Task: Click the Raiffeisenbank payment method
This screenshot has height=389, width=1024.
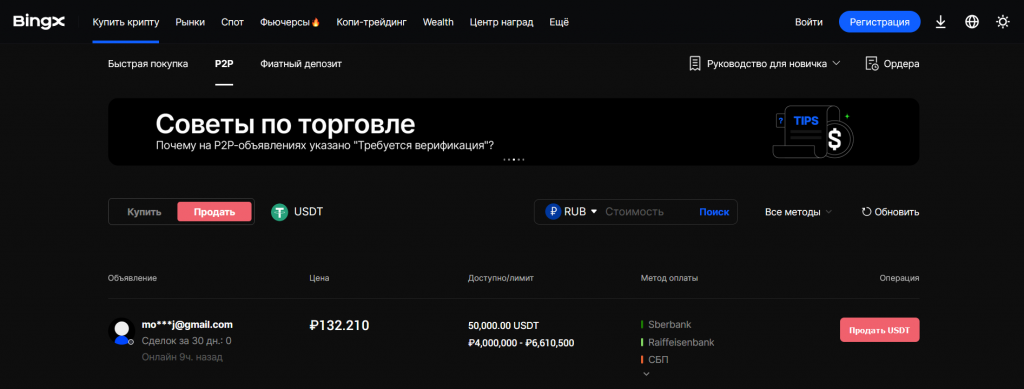Action: [681, 342]
